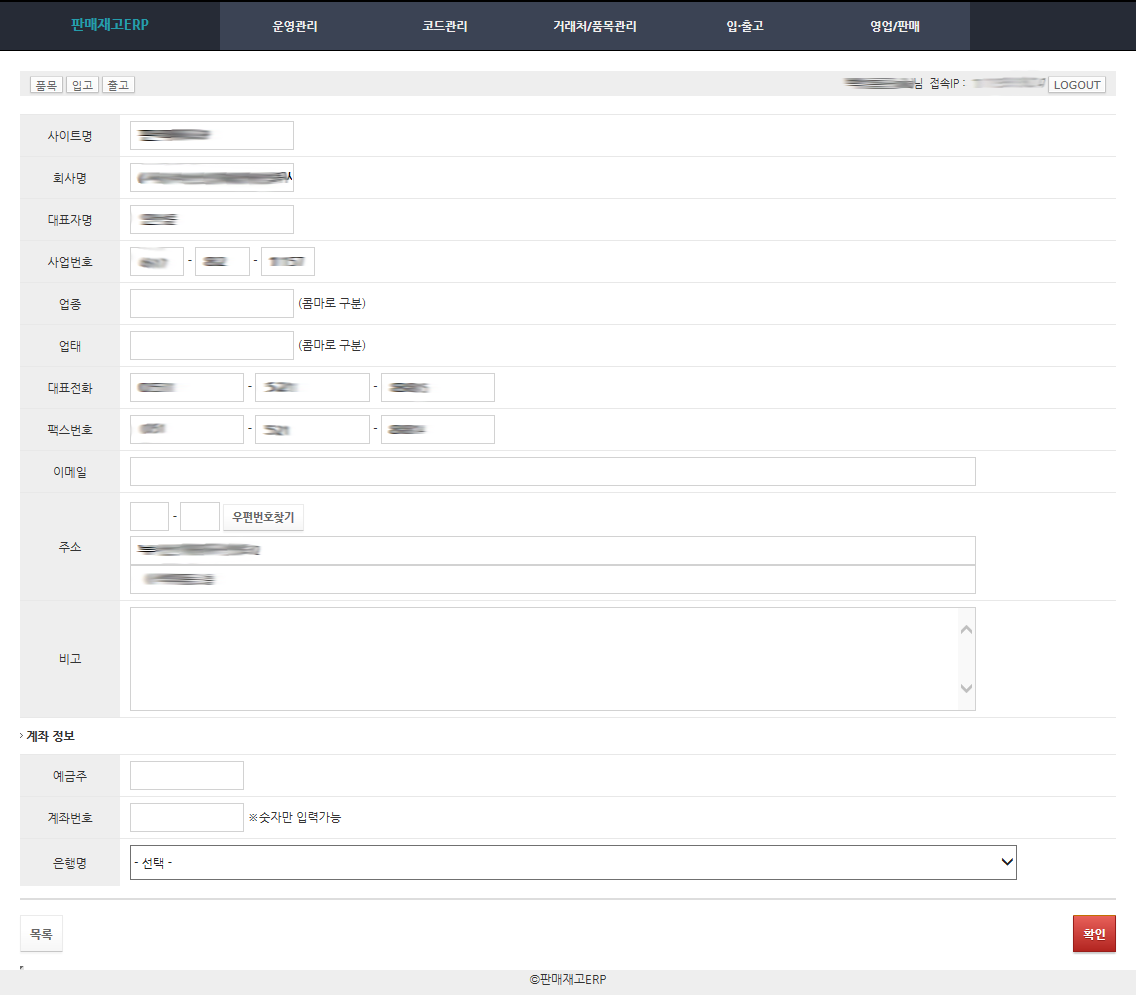Image resolution: width=1136 pixels, height=995 pixels.
Task: Click the 예금주 input field
Action: point(187,776)
